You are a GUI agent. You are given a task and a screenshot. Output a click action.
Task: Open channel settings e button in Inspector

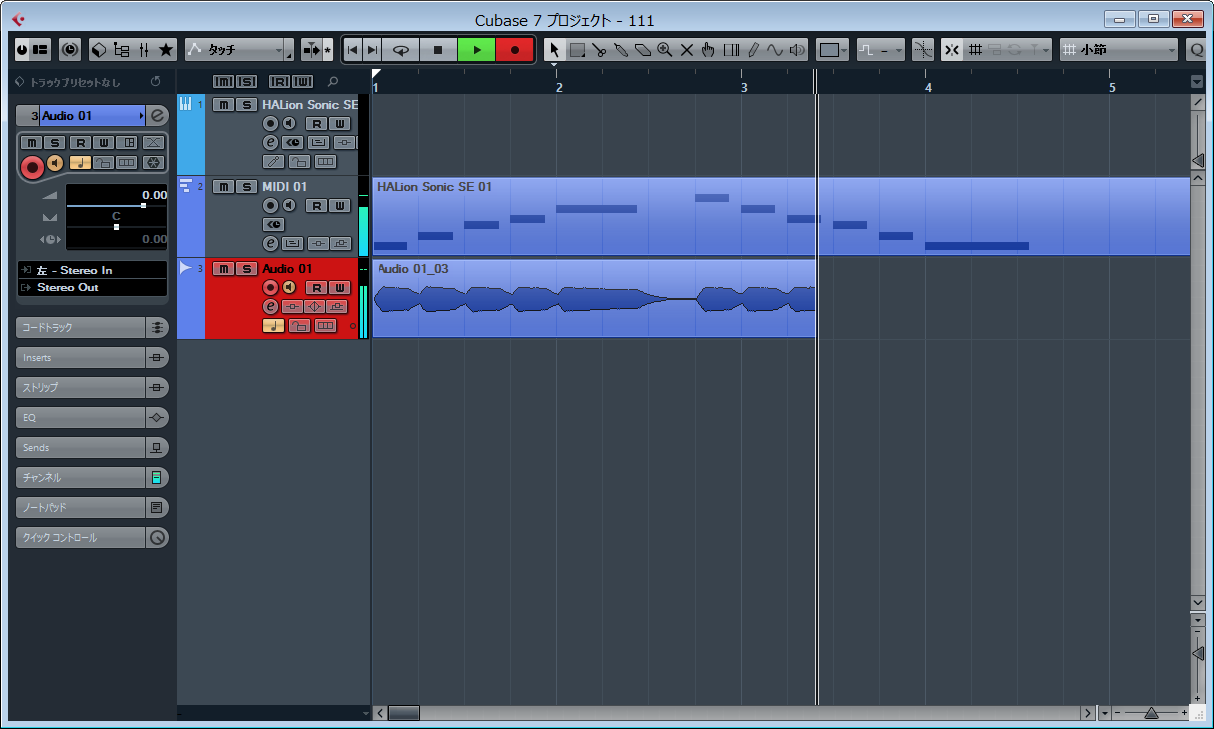[158, 116]
